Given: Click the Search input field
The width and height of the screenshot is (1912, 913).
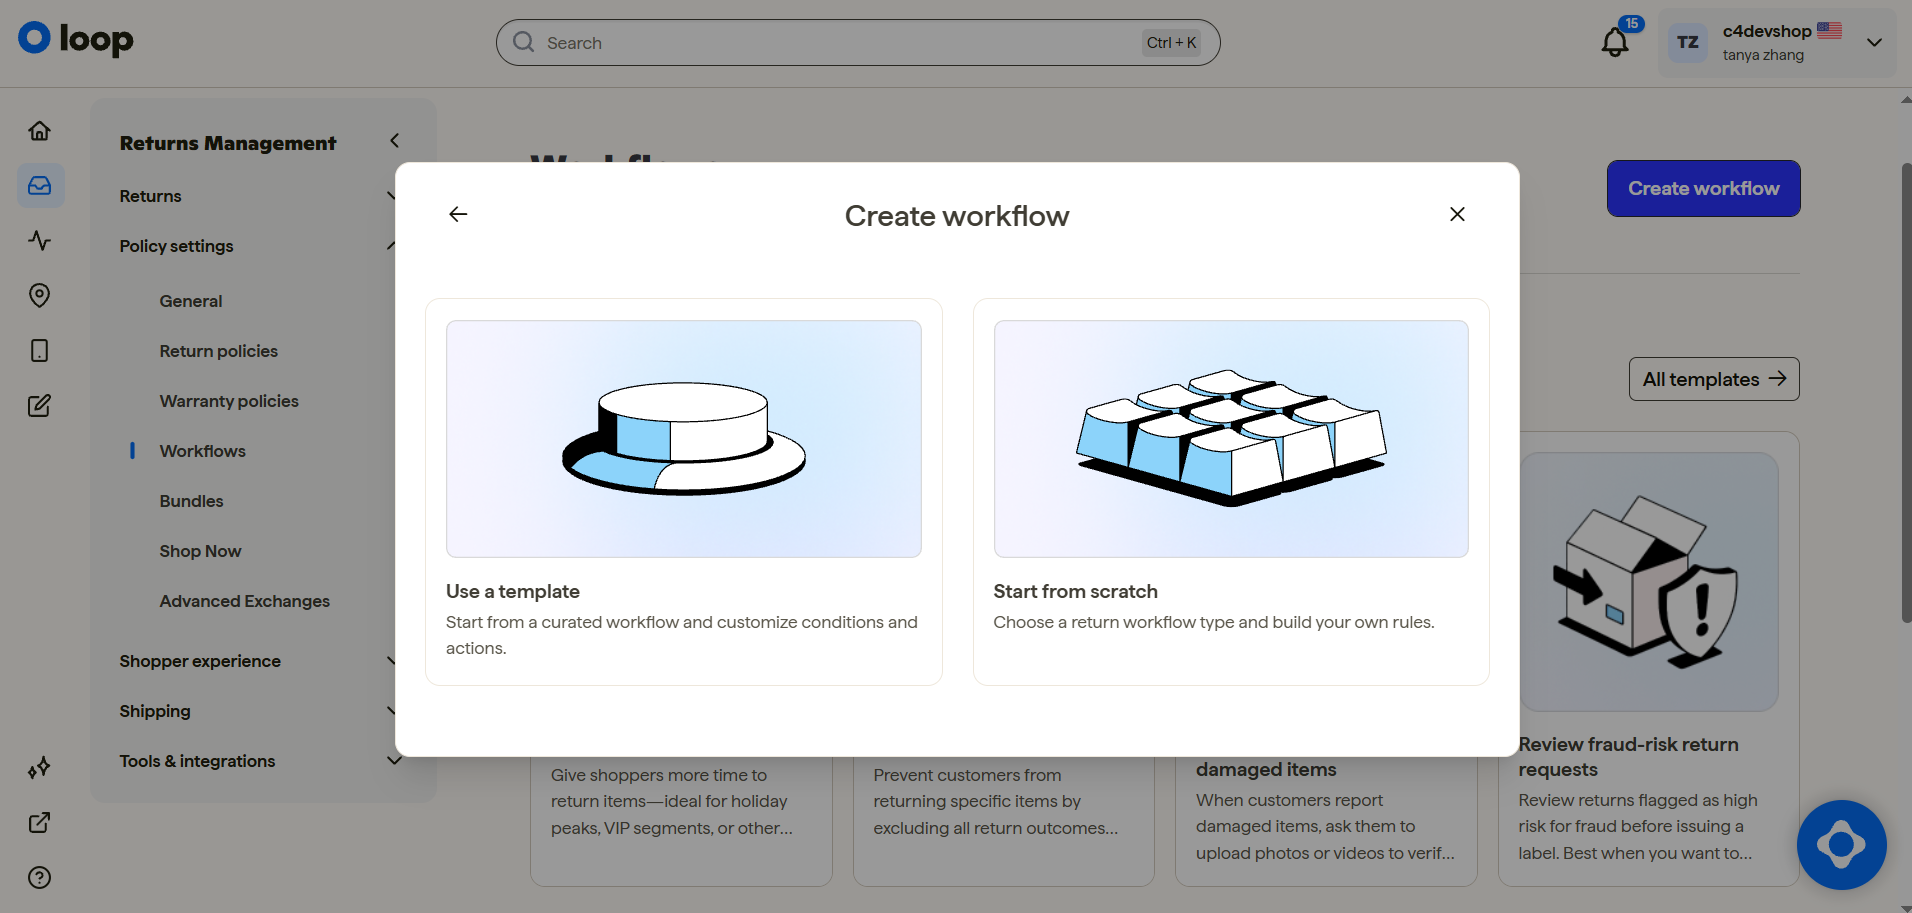Looking at the screenshot, I should pos(858,43).
